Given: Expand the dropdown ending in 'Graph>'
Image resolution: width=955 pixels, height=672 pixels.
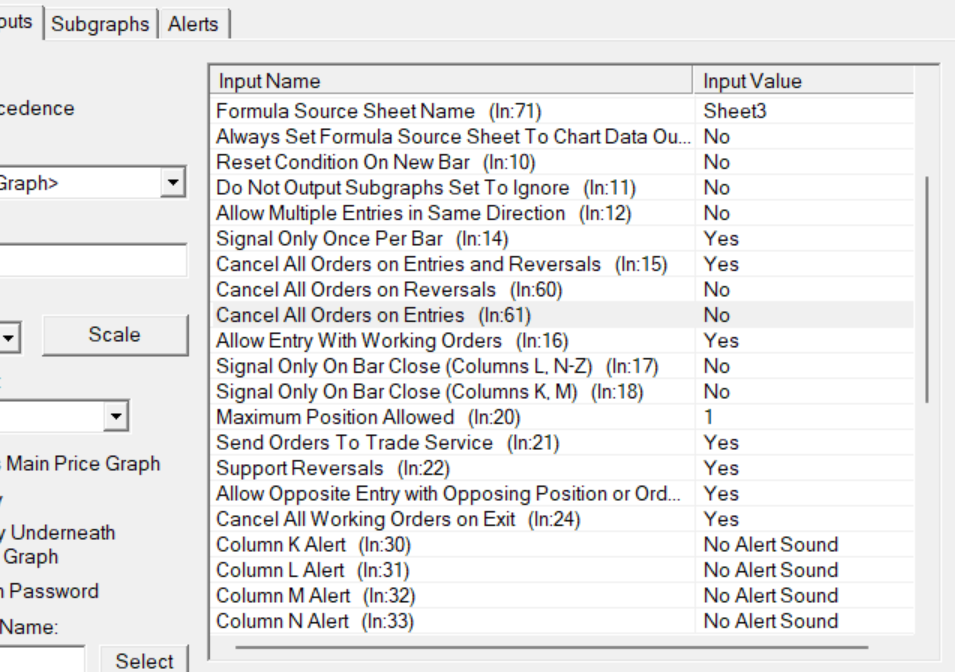Looking at the screenshot, I should (x=174, y=183).
